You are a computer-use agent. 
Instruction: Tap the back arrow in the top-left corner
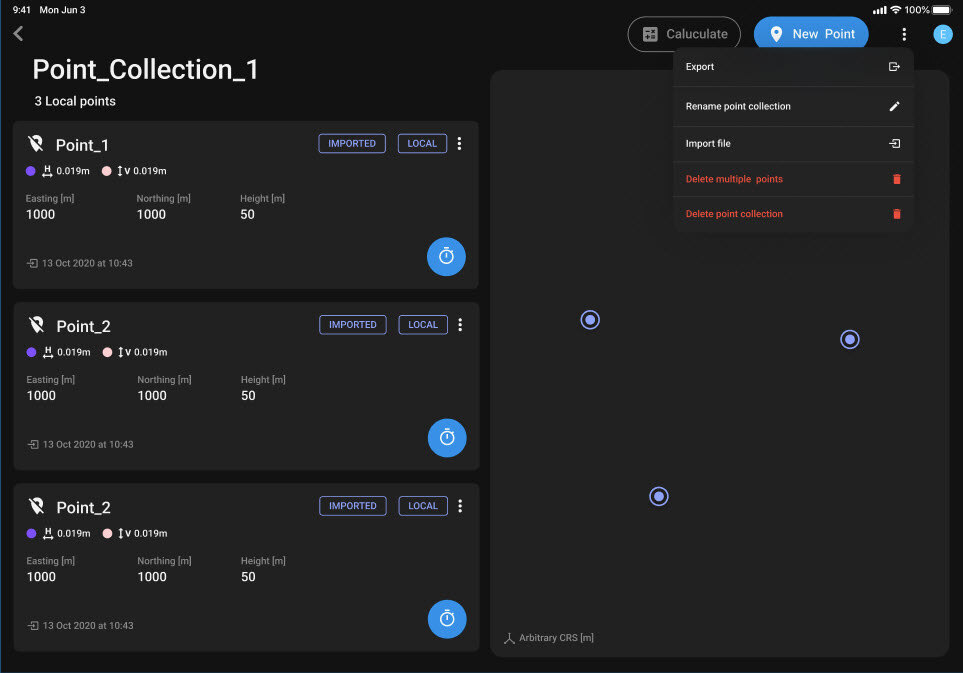click(x=16, y=33)
